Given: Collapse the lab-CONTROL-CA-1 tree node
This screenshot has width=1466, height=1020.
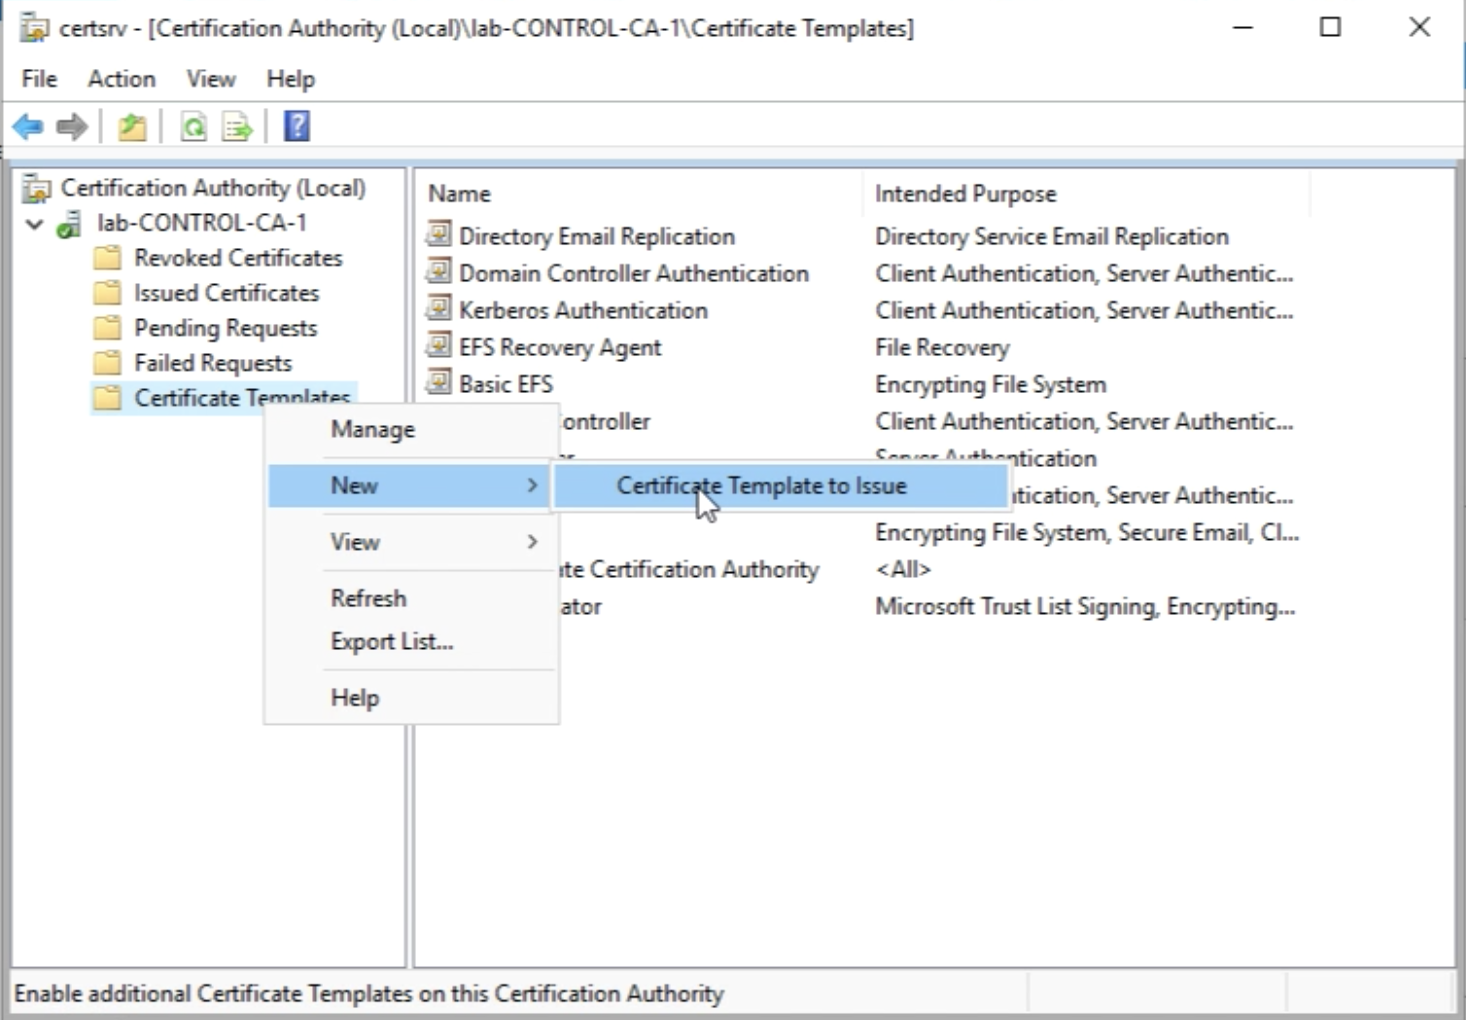Looking at the screenshot, I should click(x=35, y=224).
